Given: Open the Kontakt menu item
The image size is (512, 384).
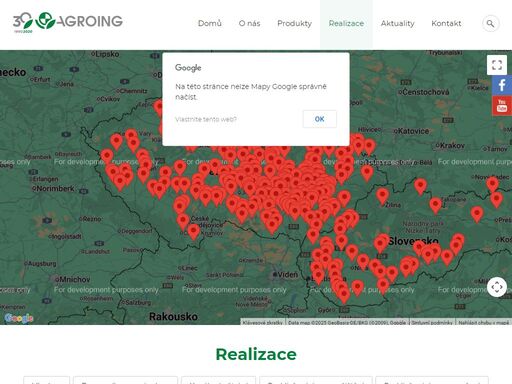Looking at the screenshot, I should (446, 23).
